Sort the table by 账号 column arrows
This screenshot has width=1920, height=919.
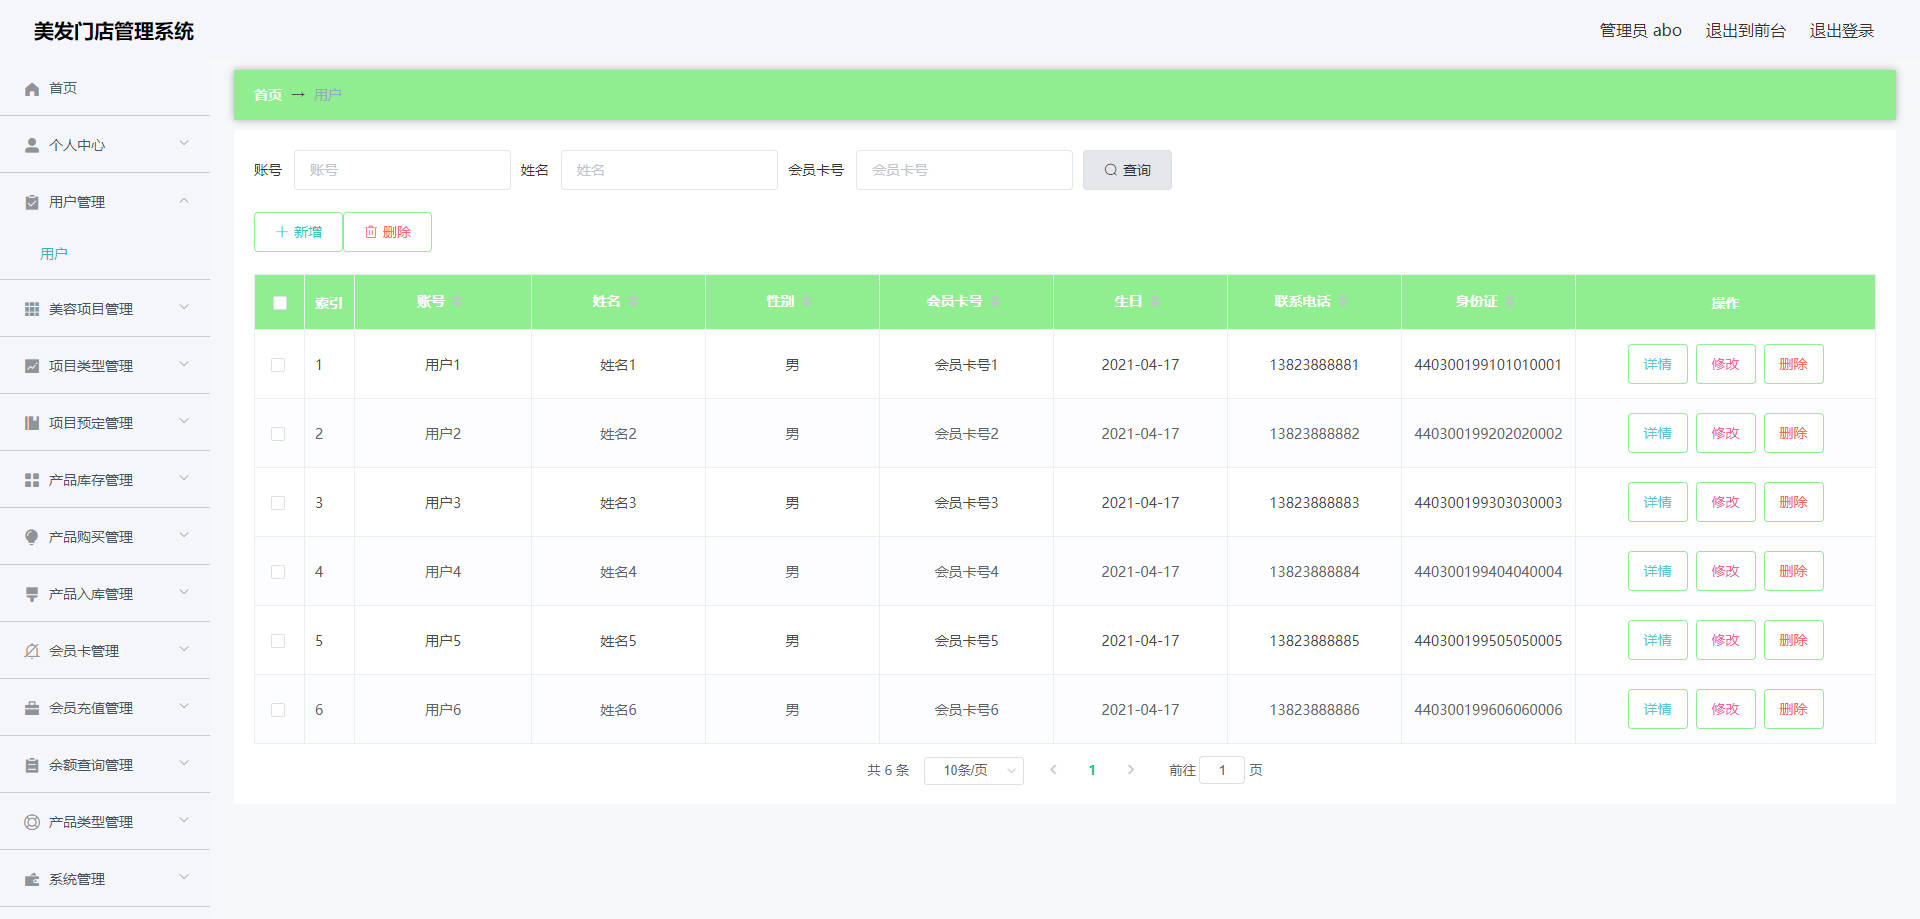[457, 302]
